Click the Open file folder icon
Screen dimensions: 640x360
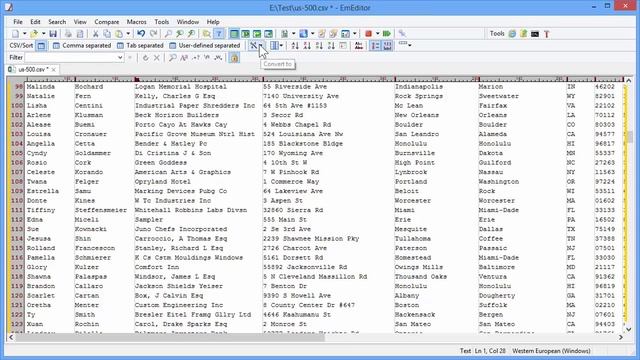pos(34,34)
